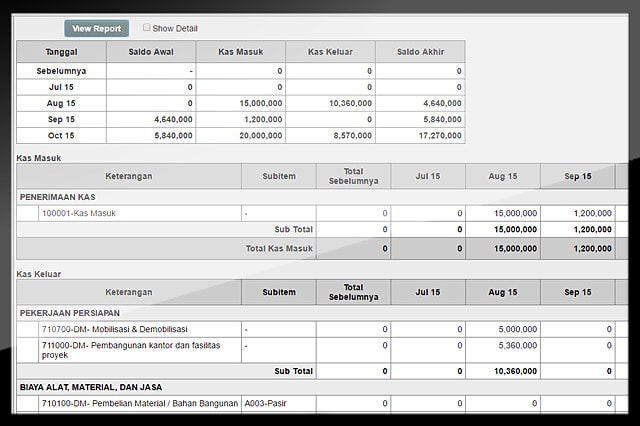
Task: Open 710700-DM- Mobilisasi & Demobilisasi entry
Action: [x=115, y=329]
